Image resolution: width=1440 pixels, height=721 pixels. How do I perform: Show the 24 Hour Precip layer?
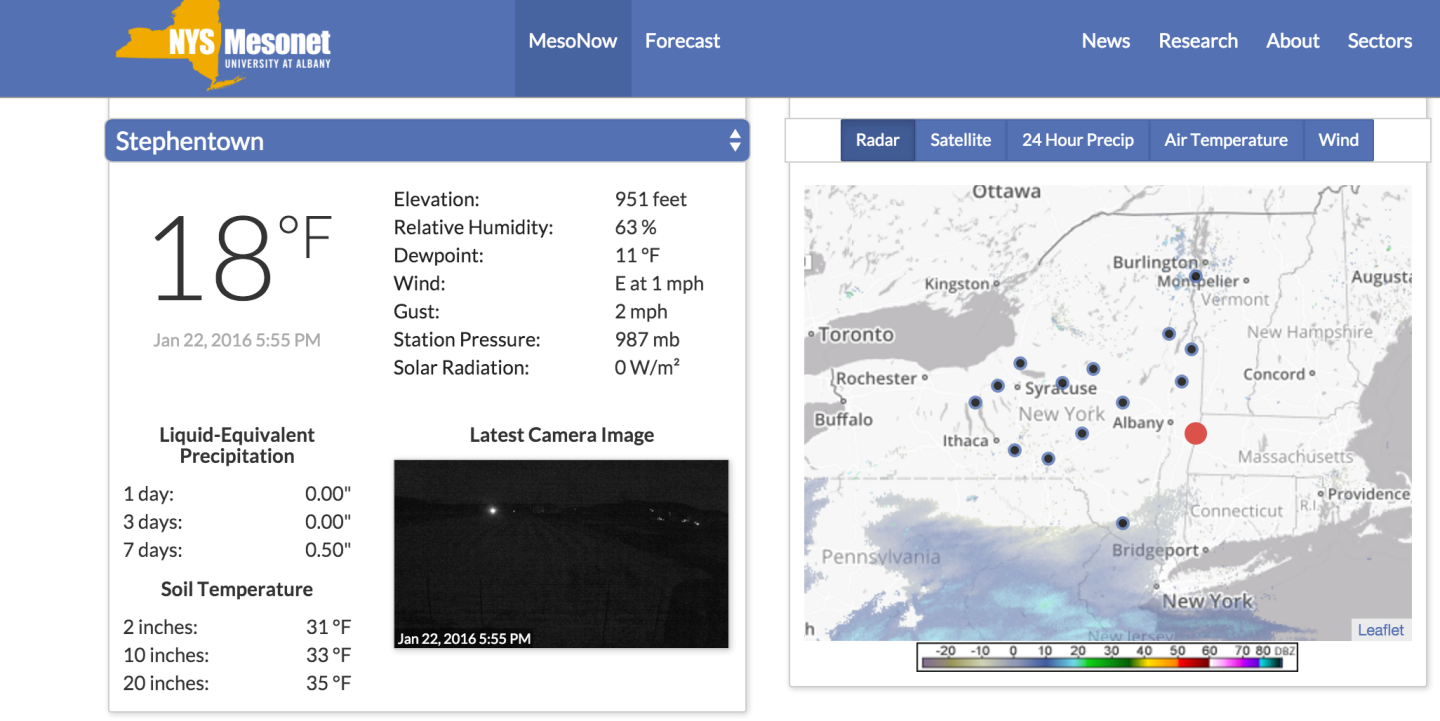tap(1077, 140)
